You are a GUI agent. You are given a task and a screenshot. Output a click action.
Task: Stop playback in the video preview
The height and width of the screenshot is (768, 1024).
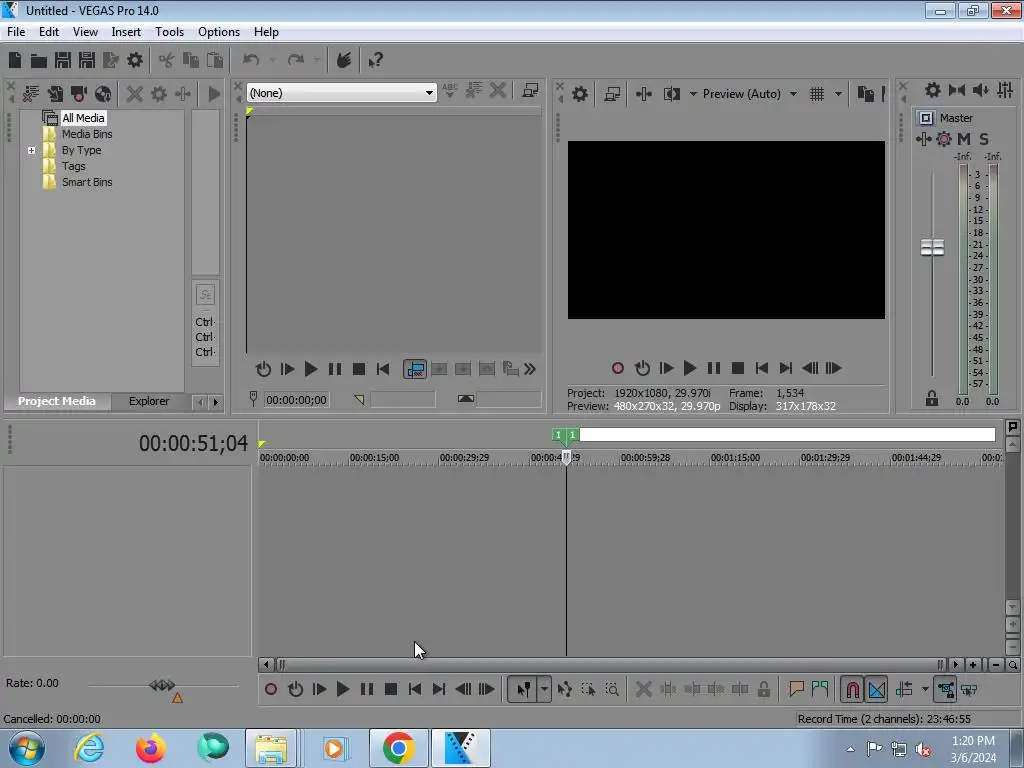click(737, 368)
